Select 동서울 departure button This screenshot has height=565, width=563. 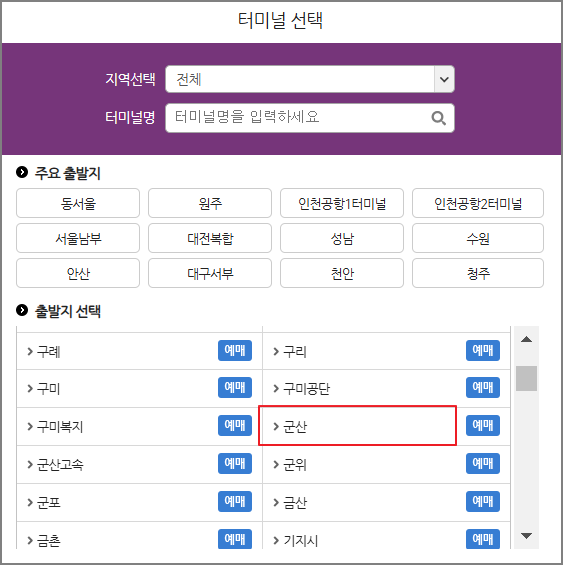[x=78, y=203]
